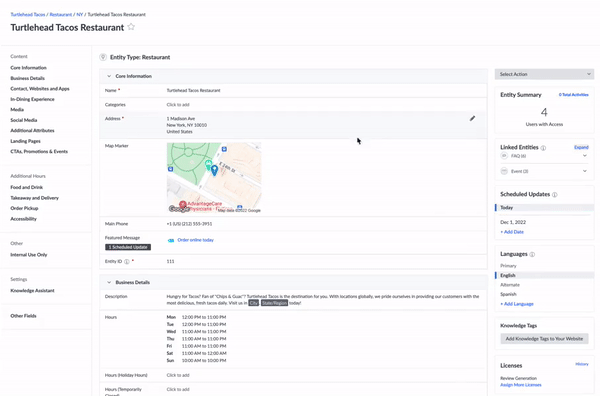Open Internal Use Only section
The image size is (600, 396).
tap(29, 255)
